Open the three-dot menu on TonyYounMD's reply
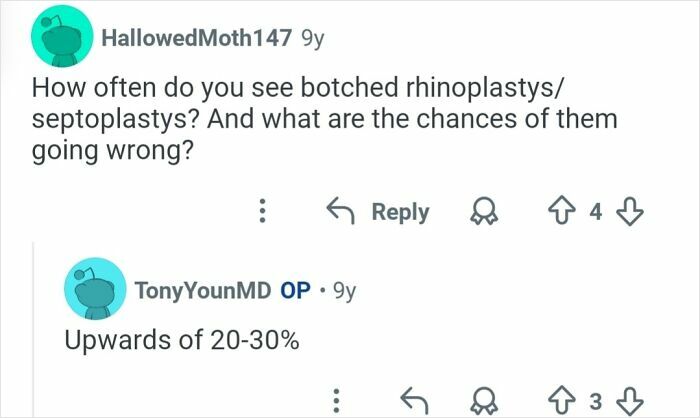 [339, 402]
